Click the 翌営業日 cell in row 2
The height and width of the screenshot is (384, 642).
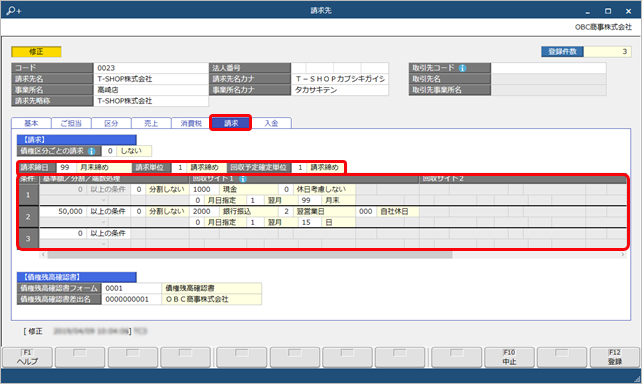click(x=324, y=211)
